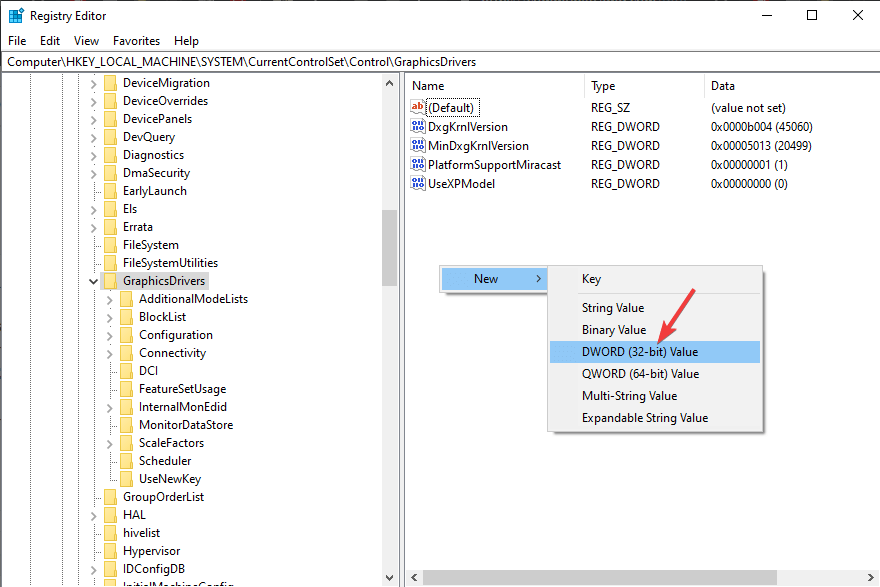Click the DCI folder icon
The image size is (880, 587).
[x=127, y=371]
